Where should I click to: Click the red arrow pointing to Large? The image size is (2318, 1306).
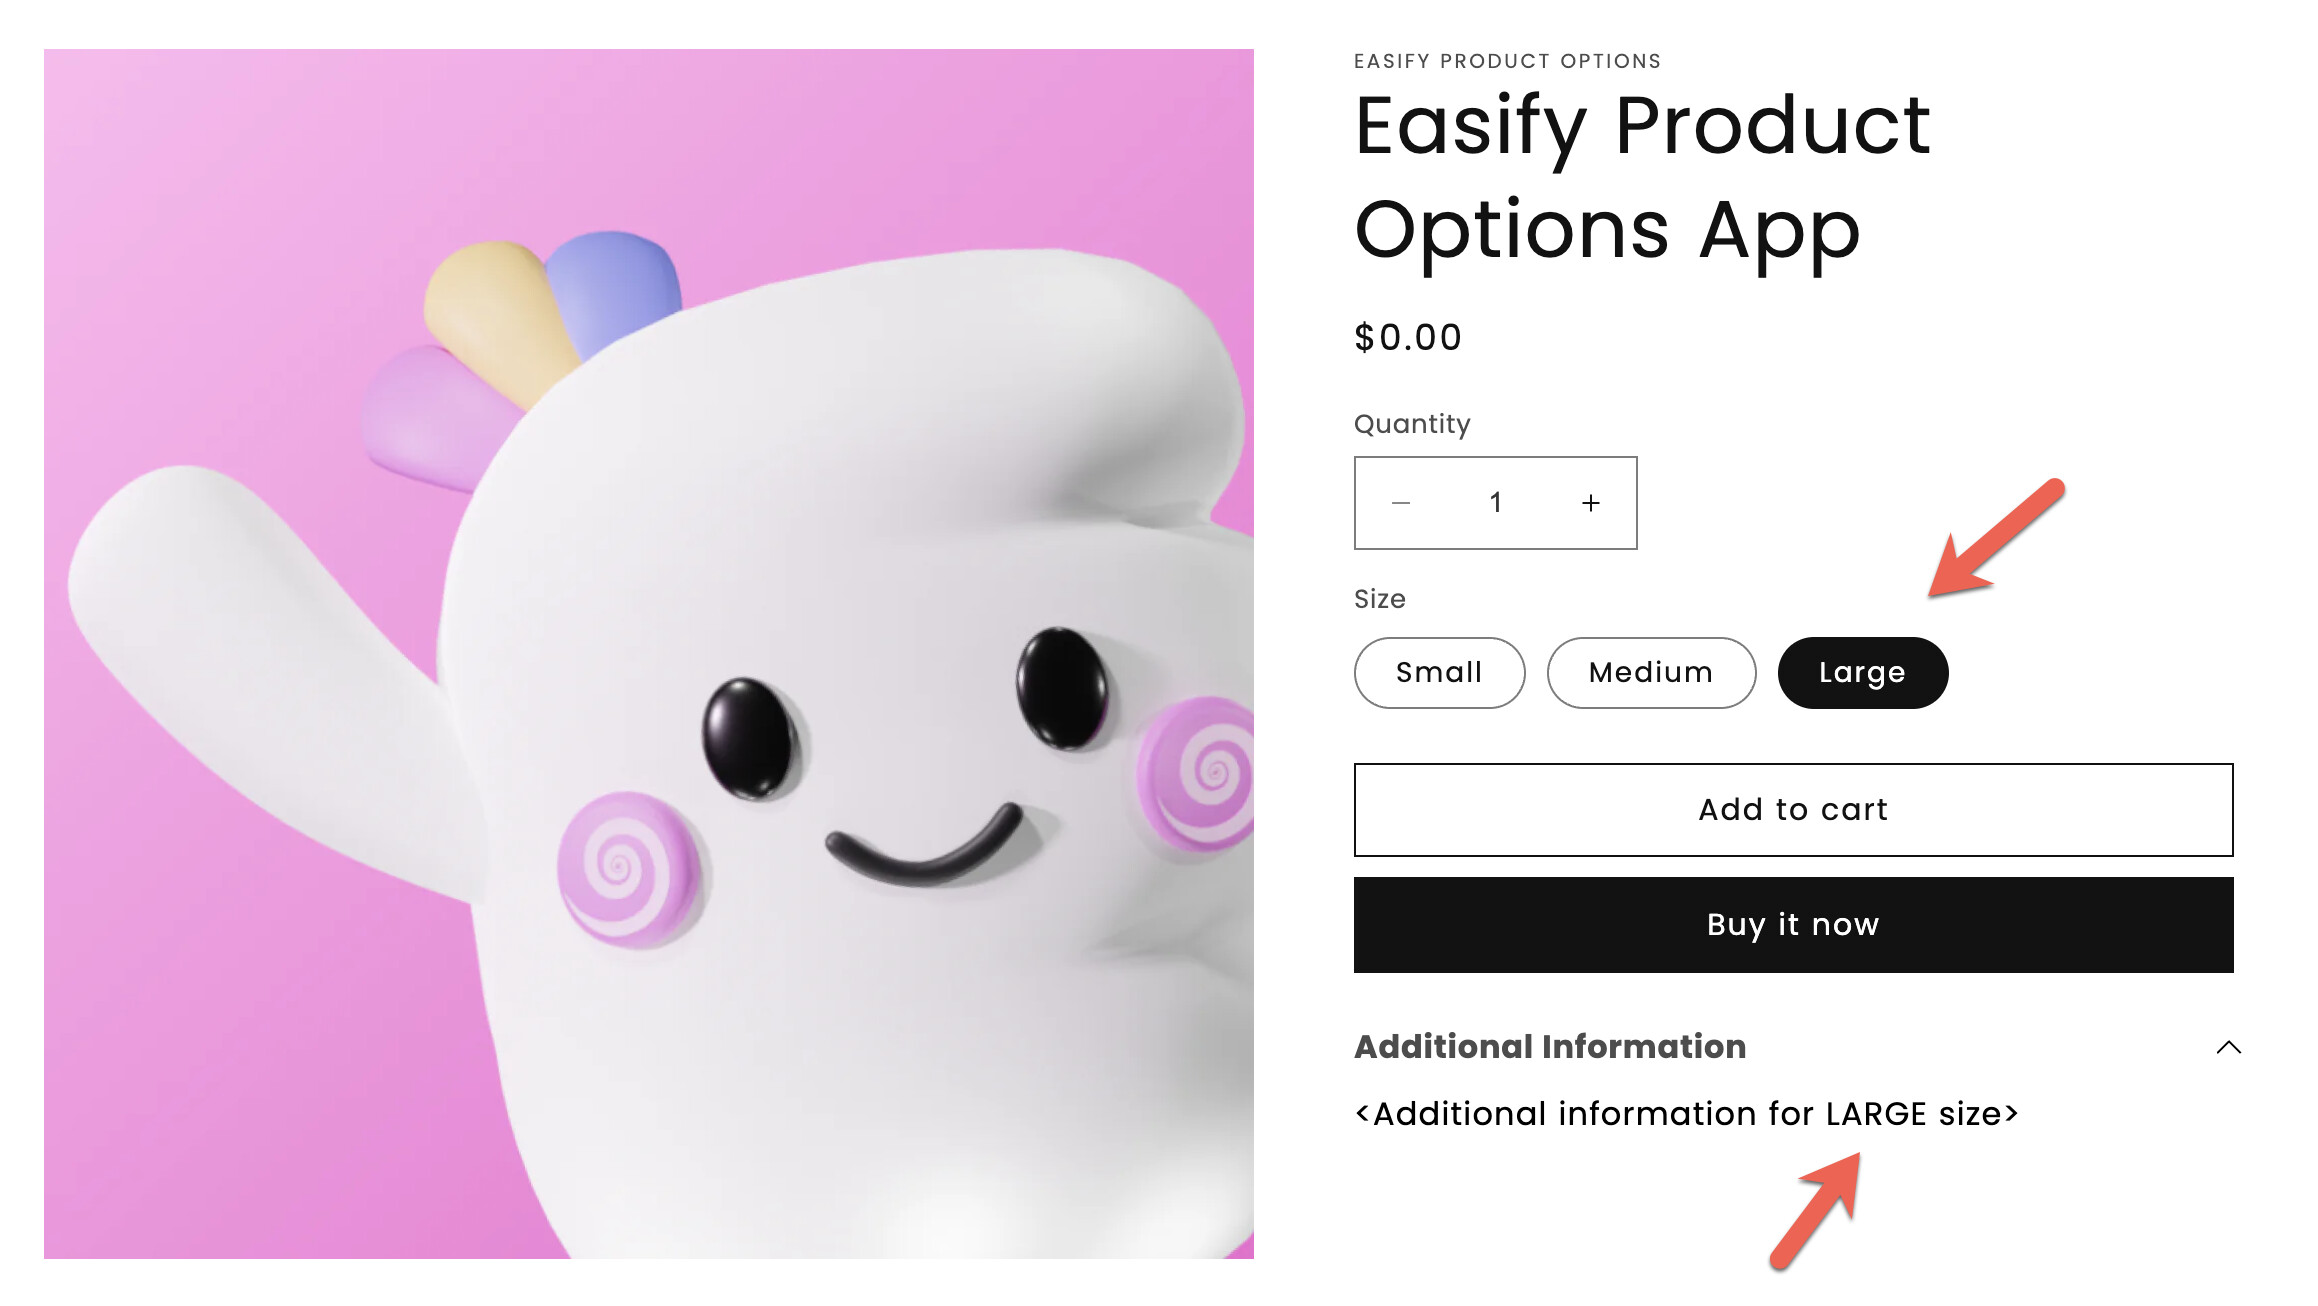(x=1996, y=538)
